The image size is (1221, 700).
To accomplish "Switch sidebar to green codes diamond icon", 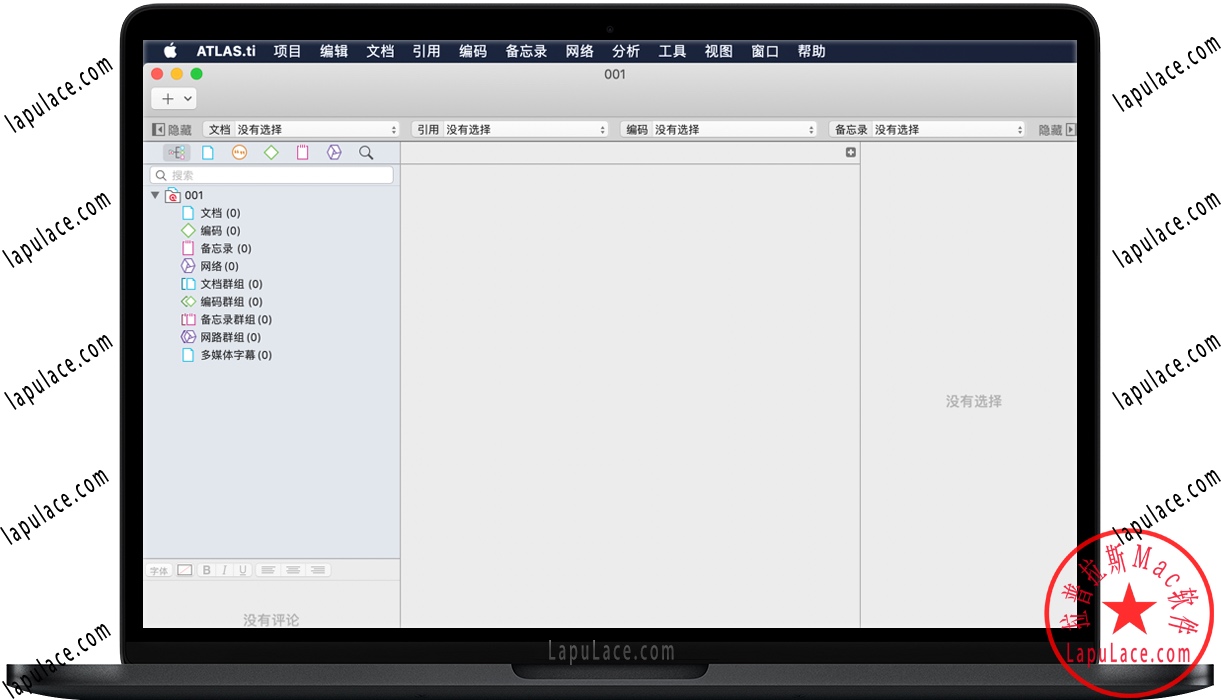I will pyautogui.click(x=271, y=153).
